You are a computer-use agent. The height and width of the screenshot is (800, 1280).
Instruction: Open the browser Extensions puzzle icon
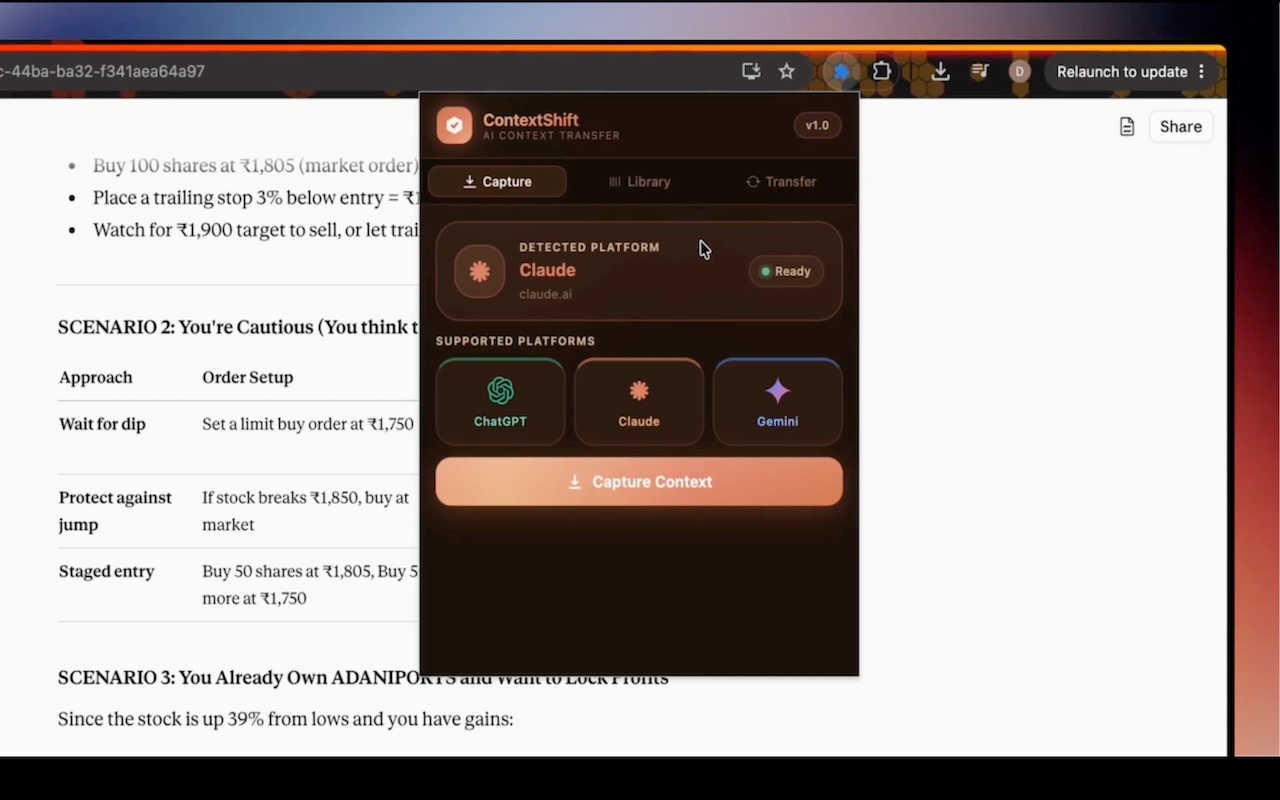881,72
